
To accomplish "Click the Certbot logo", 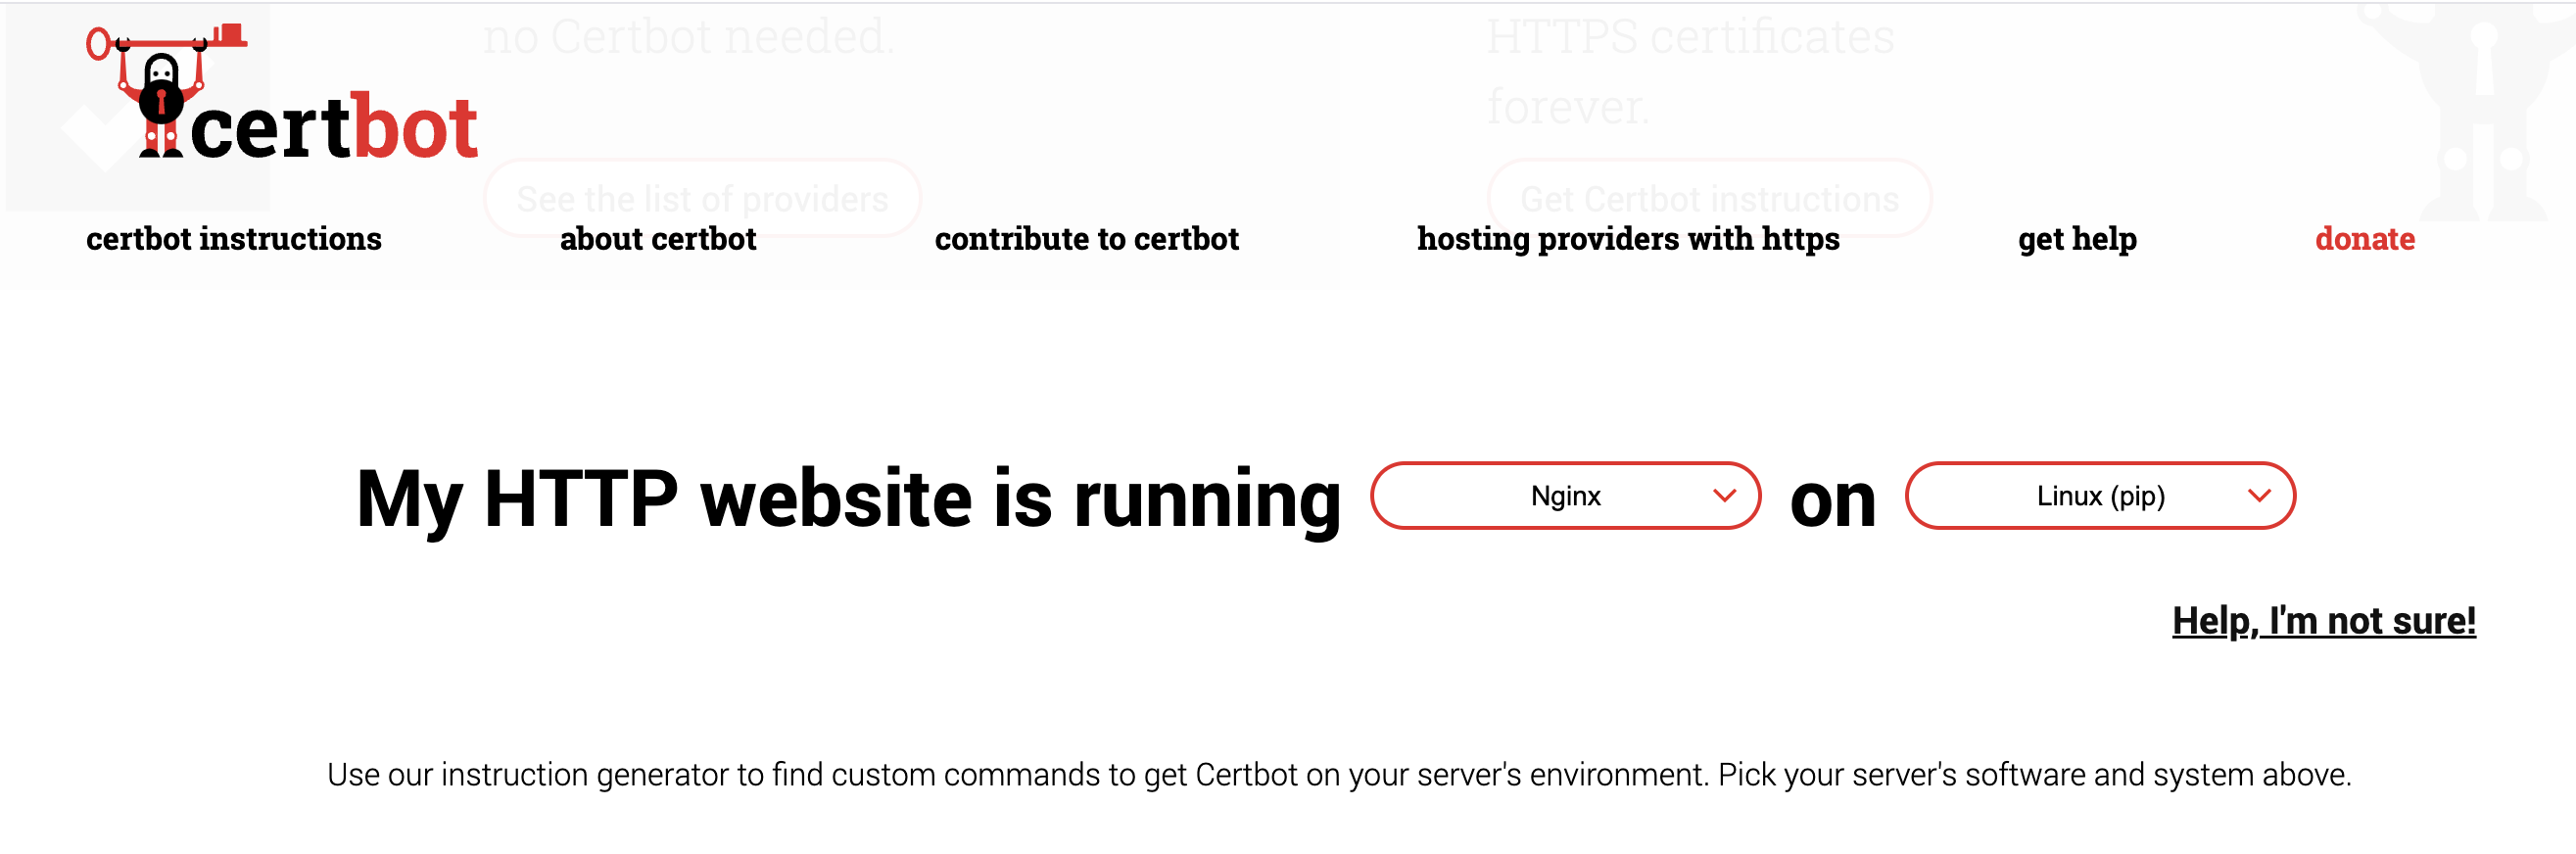I will coord(282,92).
